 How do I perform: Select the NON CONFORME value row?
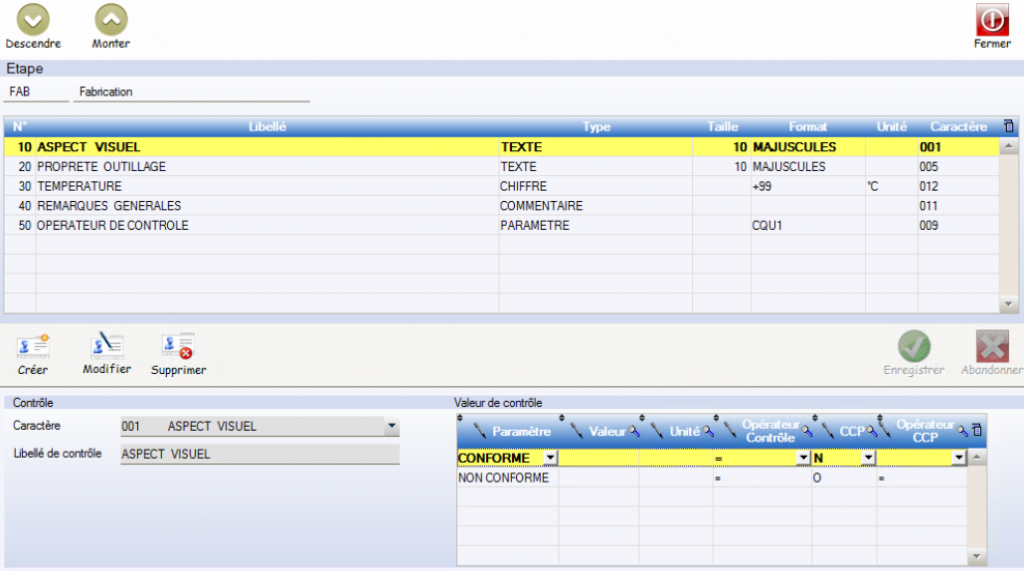(503, 478)
